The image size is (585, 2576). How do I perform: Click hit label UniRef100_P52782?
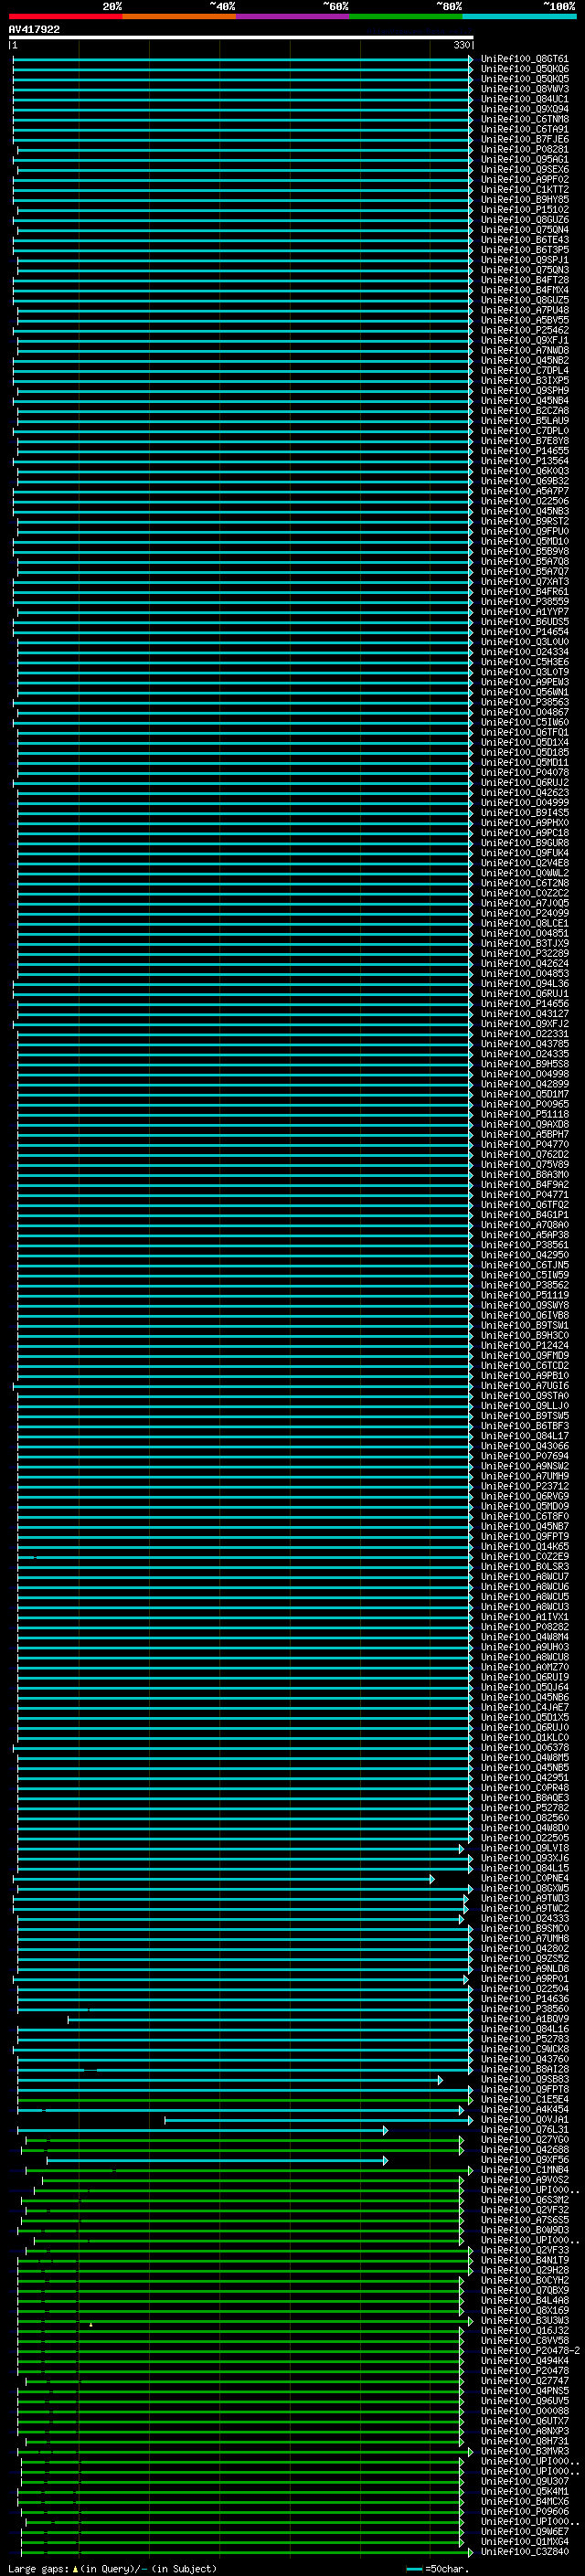pyautogui.click(x=524, y=1808)
